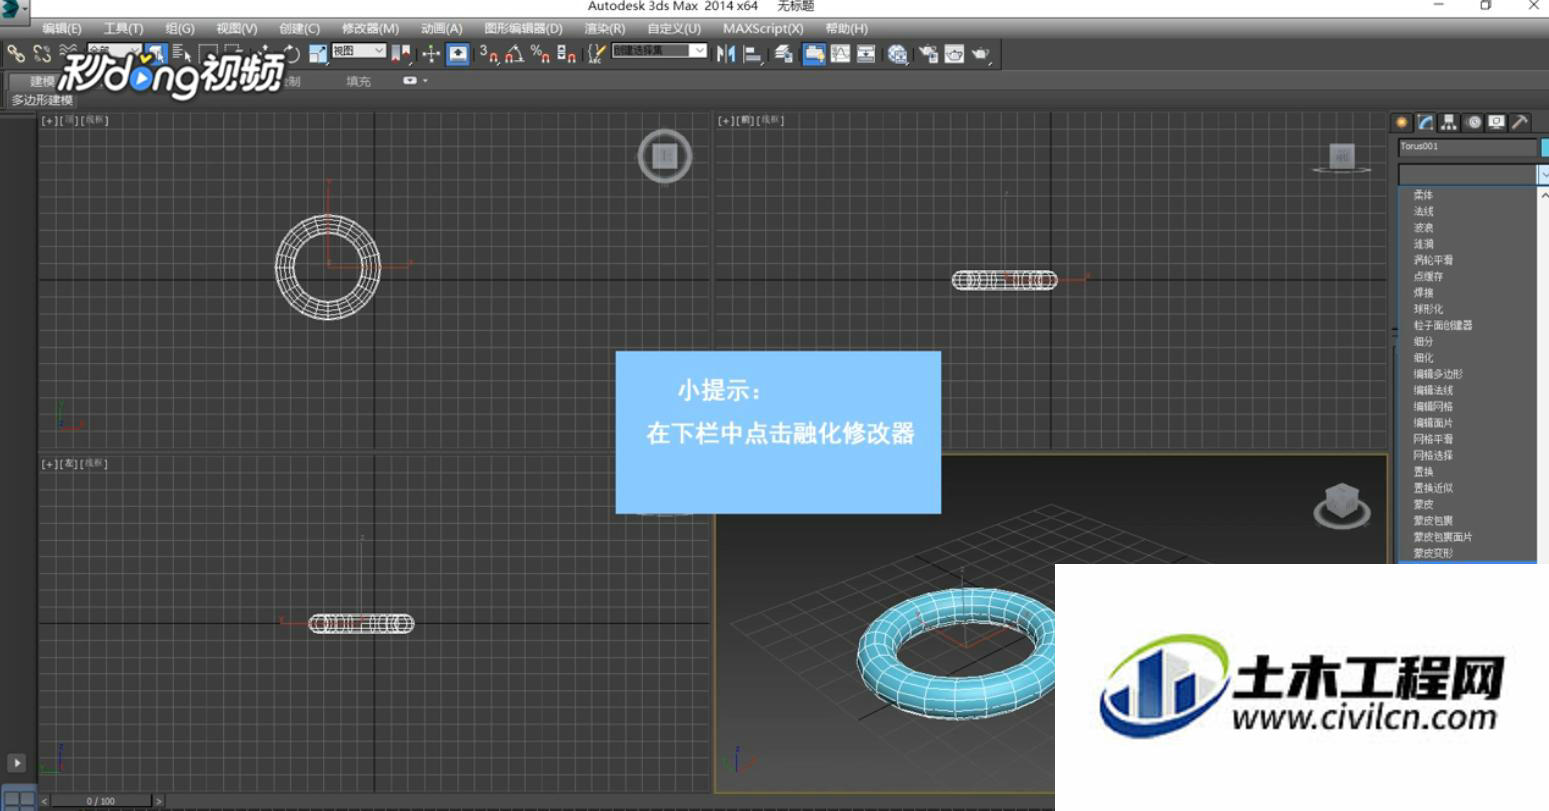Choose the Rectangular Selection Region tool

(x=208, y=54)
